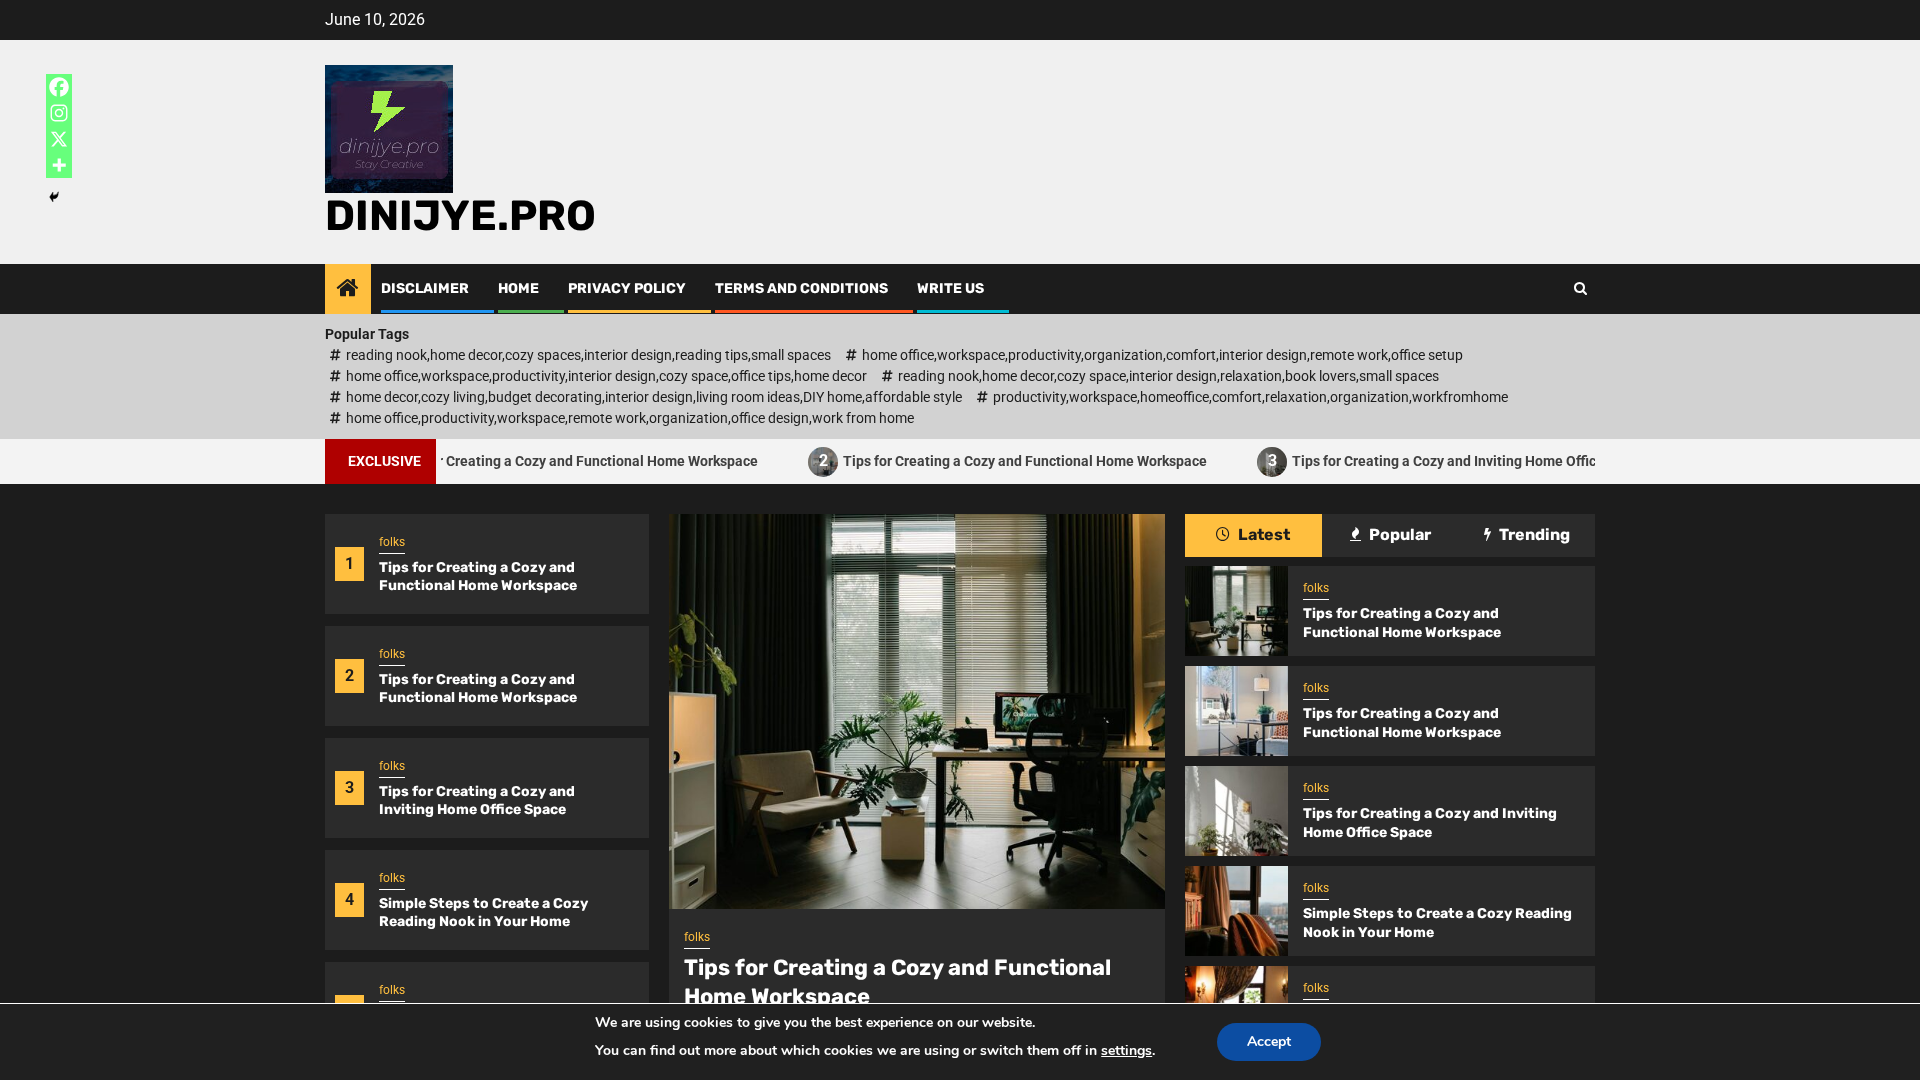Click folks category above list article 1

tap(392, 543)
